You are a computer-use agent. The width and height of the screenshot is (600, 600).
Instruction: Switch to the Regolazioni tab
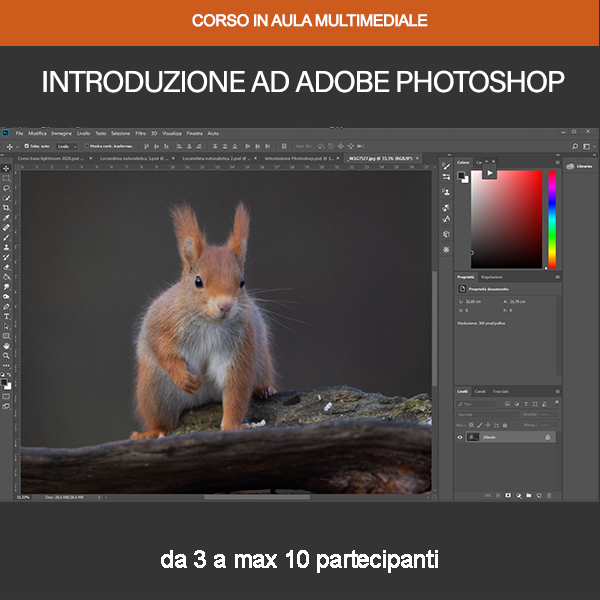point(491,277)
